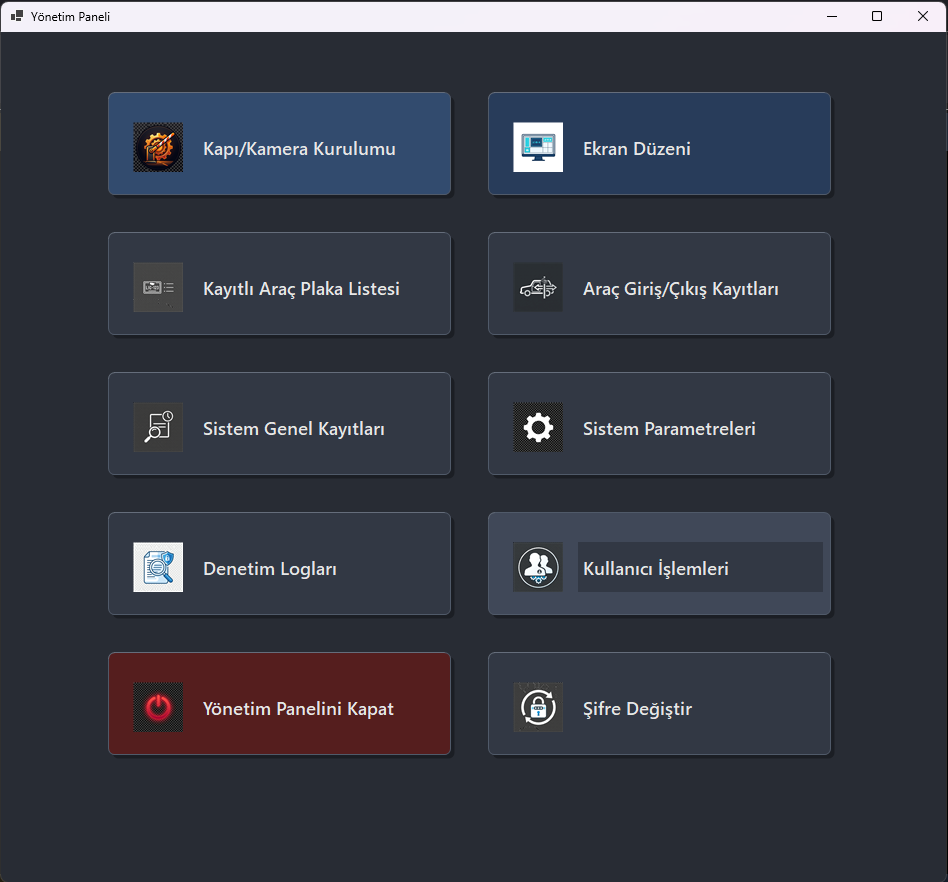Close the Yönetim Paneli window

[923, 16]
